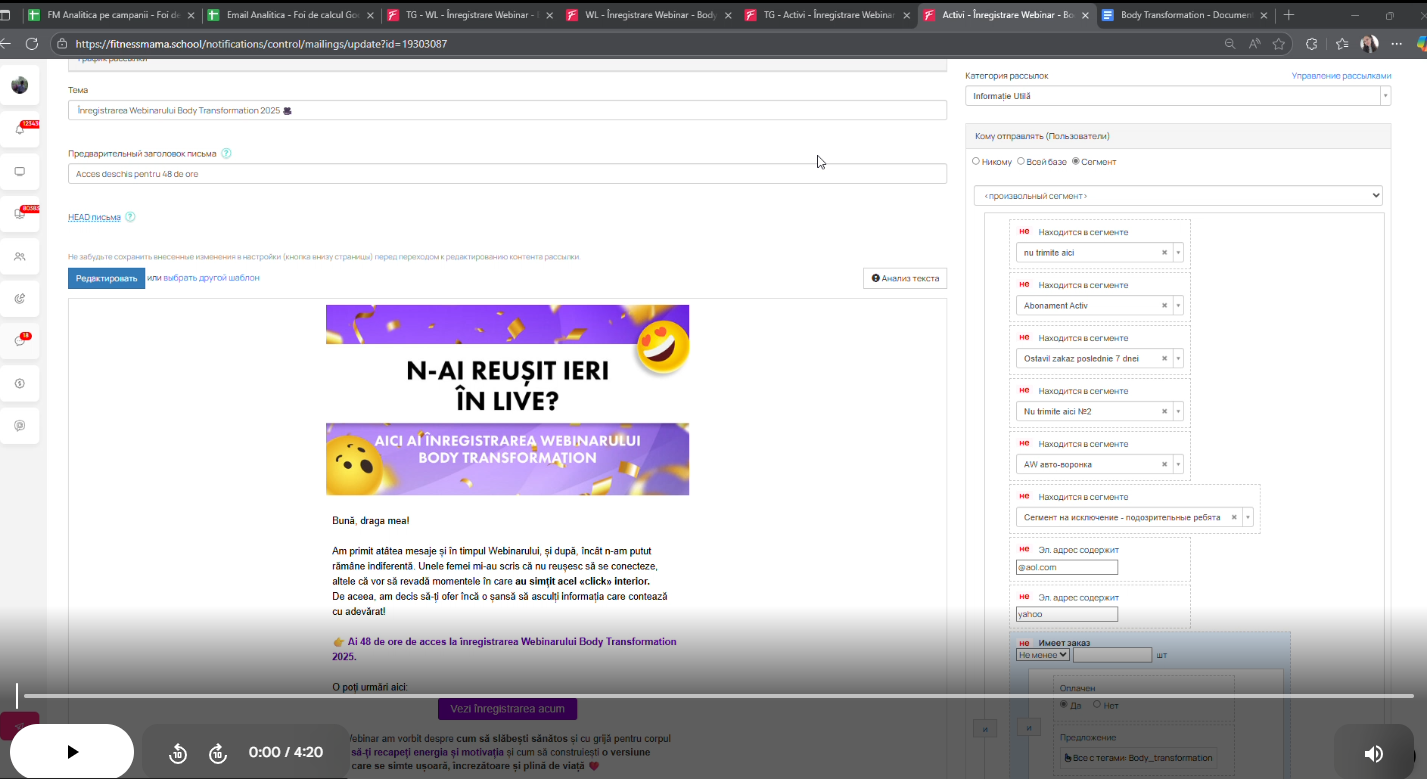Open the notifications bell icon in sidebar
The width and height of the screenshot is (1427, 779).
point(20,130)
